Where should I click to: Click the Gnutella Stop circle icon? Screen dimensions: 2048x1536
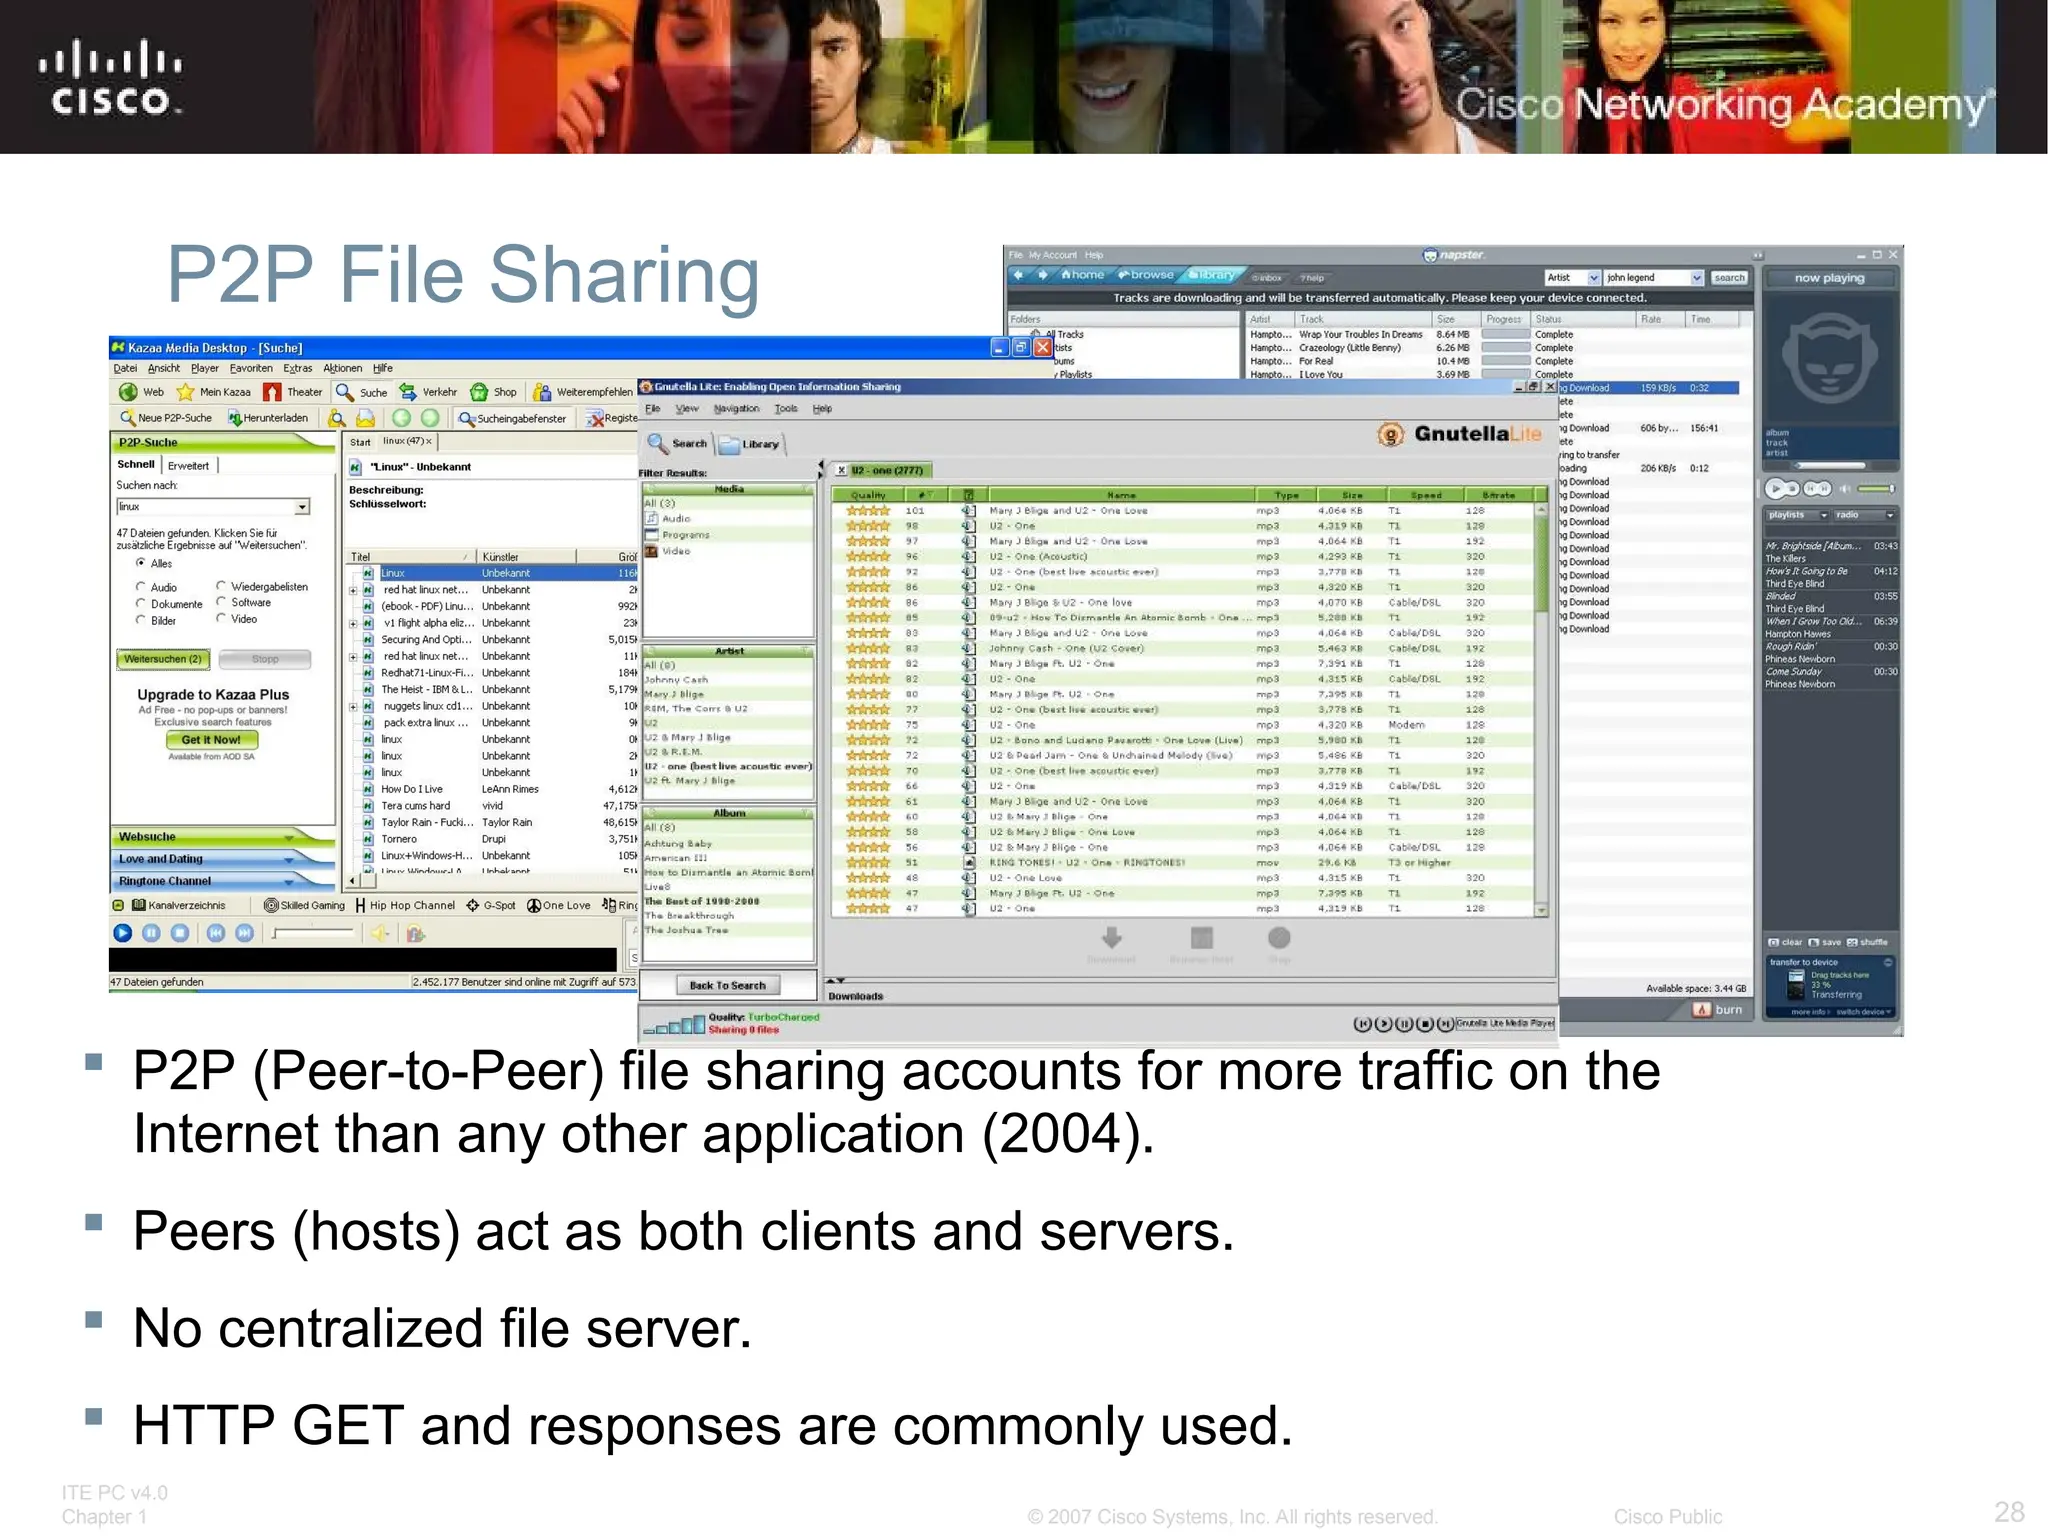1279,938
